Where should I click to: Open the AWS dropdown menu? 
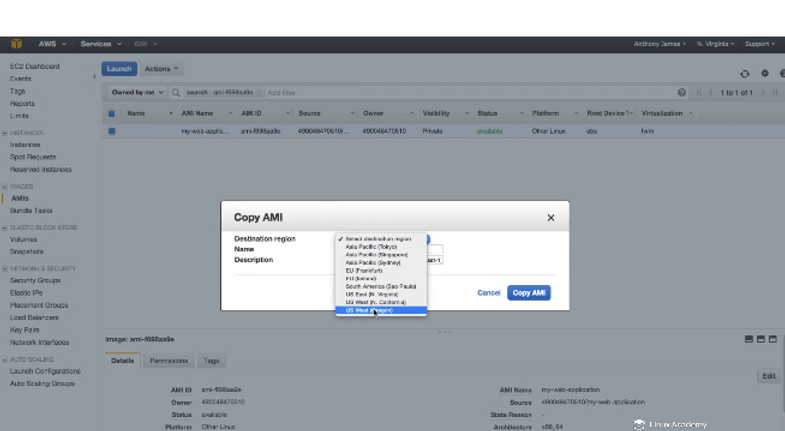53,44
